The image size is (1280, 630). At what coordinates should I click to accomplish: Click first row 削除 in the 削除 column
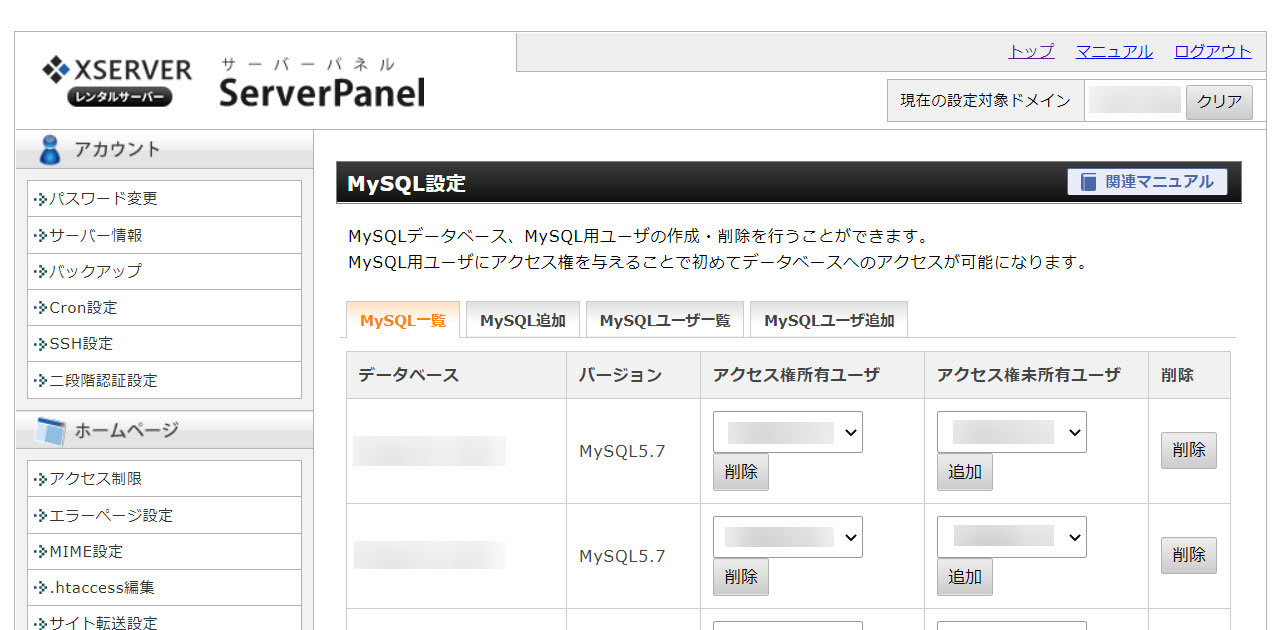[x=1189, y=450]
